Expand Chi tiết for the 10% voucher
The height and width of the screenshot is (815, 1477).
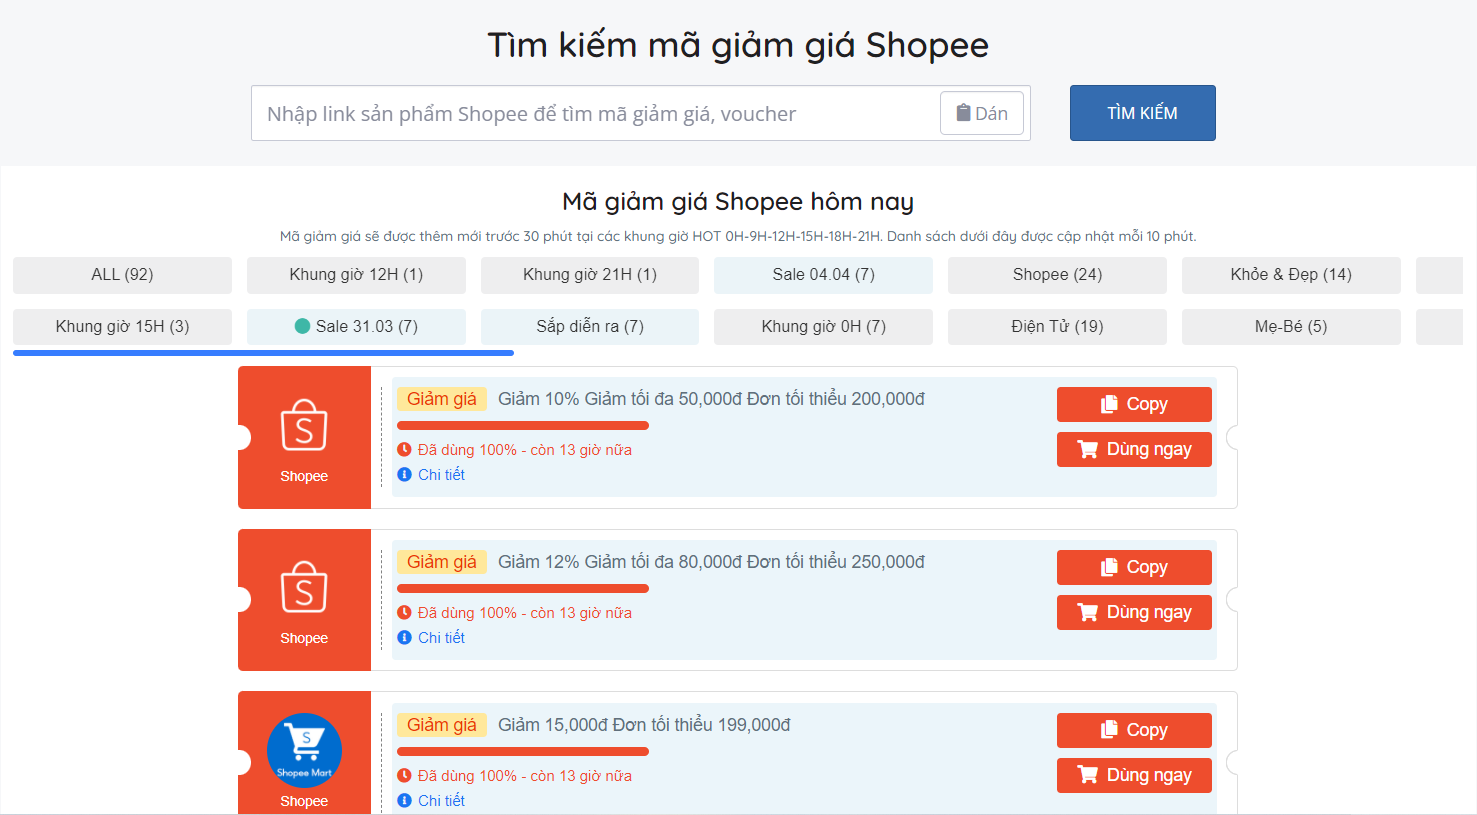click(x=441, y=475)
